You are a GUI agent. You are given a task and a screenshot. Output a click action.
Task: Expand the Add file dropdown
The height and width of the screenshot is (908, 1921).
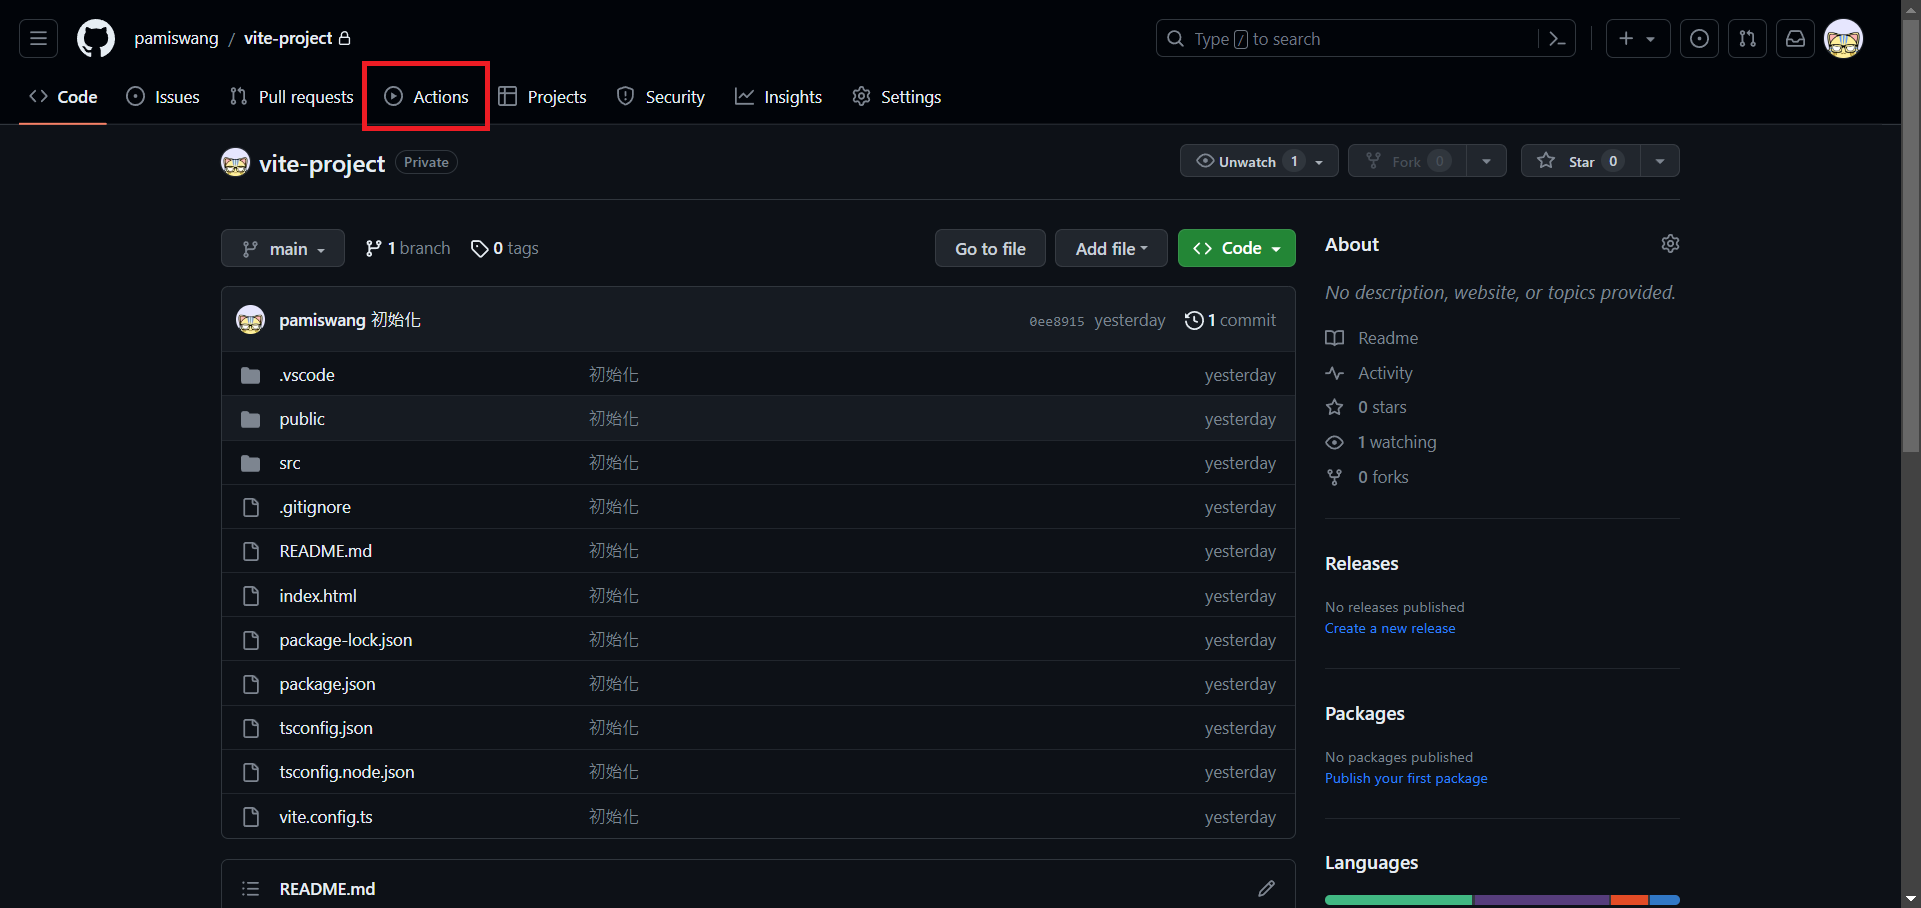(1111, 248)
